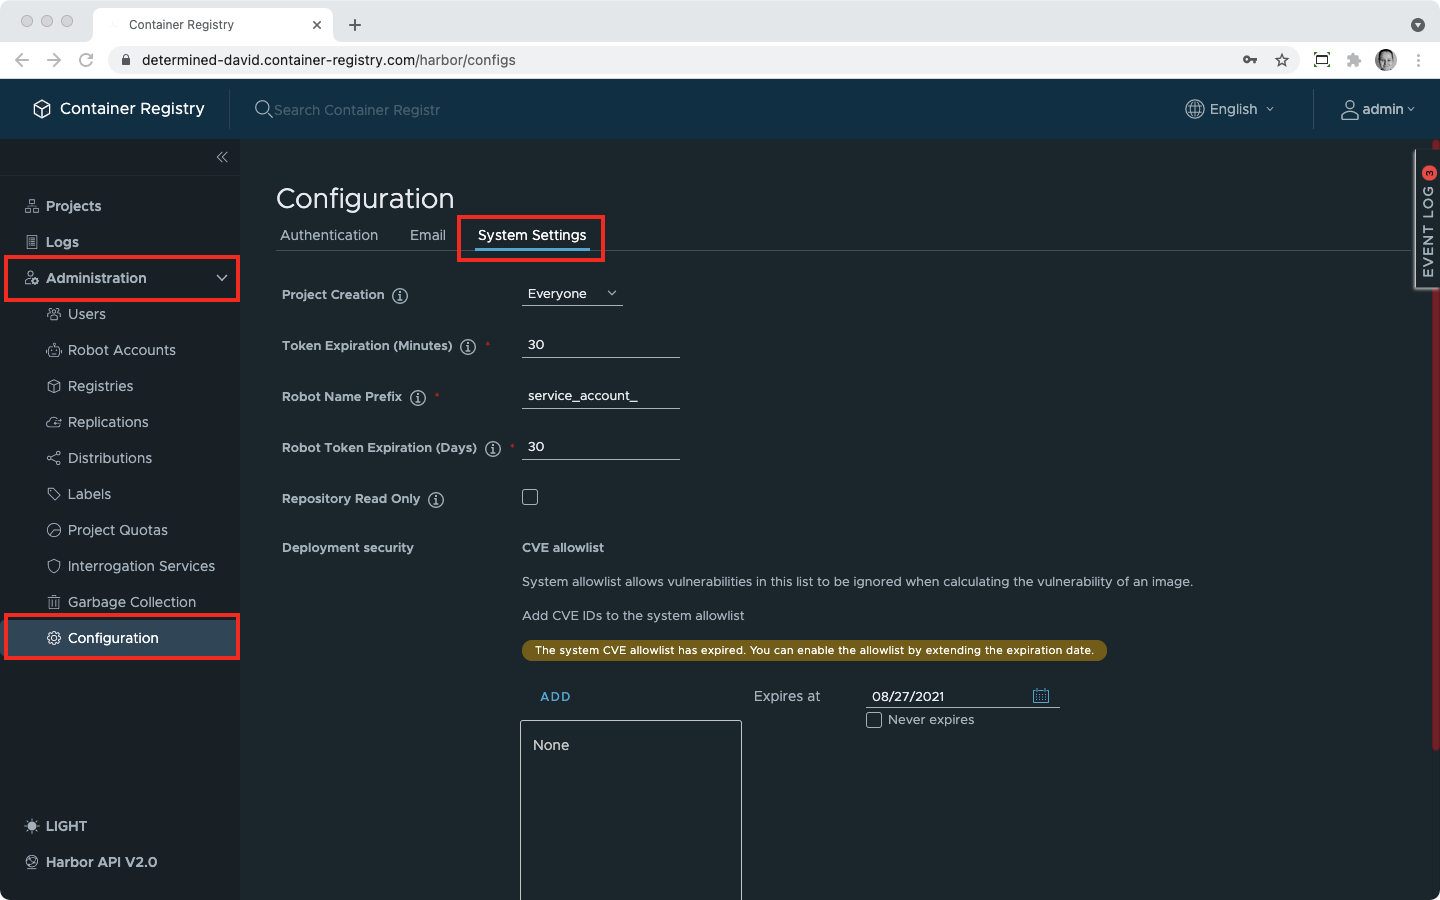Open Harbor API V2.0 link
1440x900 pixels.
coord(101,862)
